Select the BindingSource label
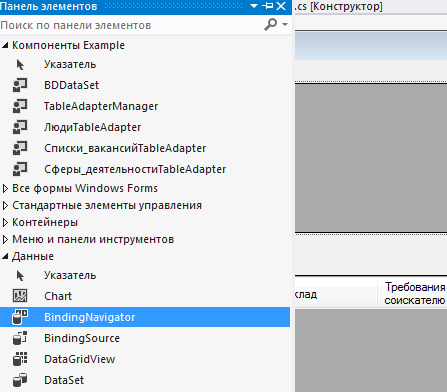 point(82,338)
